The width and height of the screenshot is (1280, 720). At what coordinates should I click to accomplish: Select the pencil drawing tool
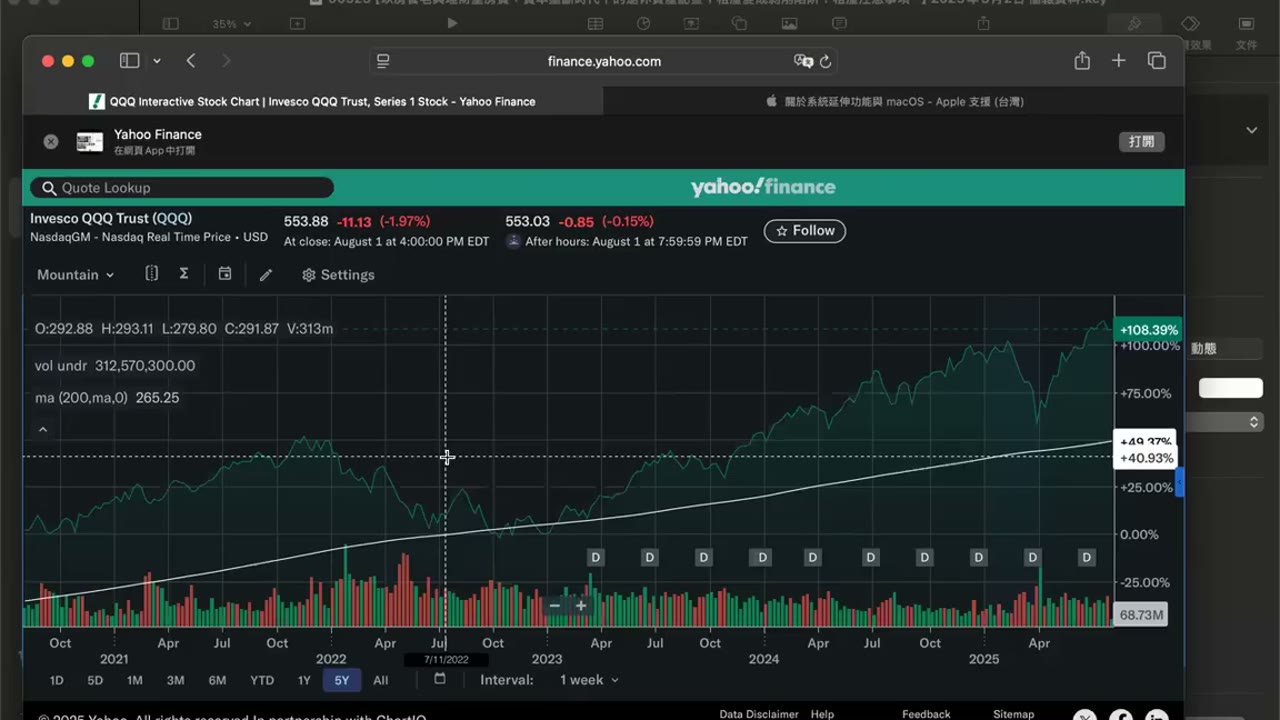pos(266,275)
